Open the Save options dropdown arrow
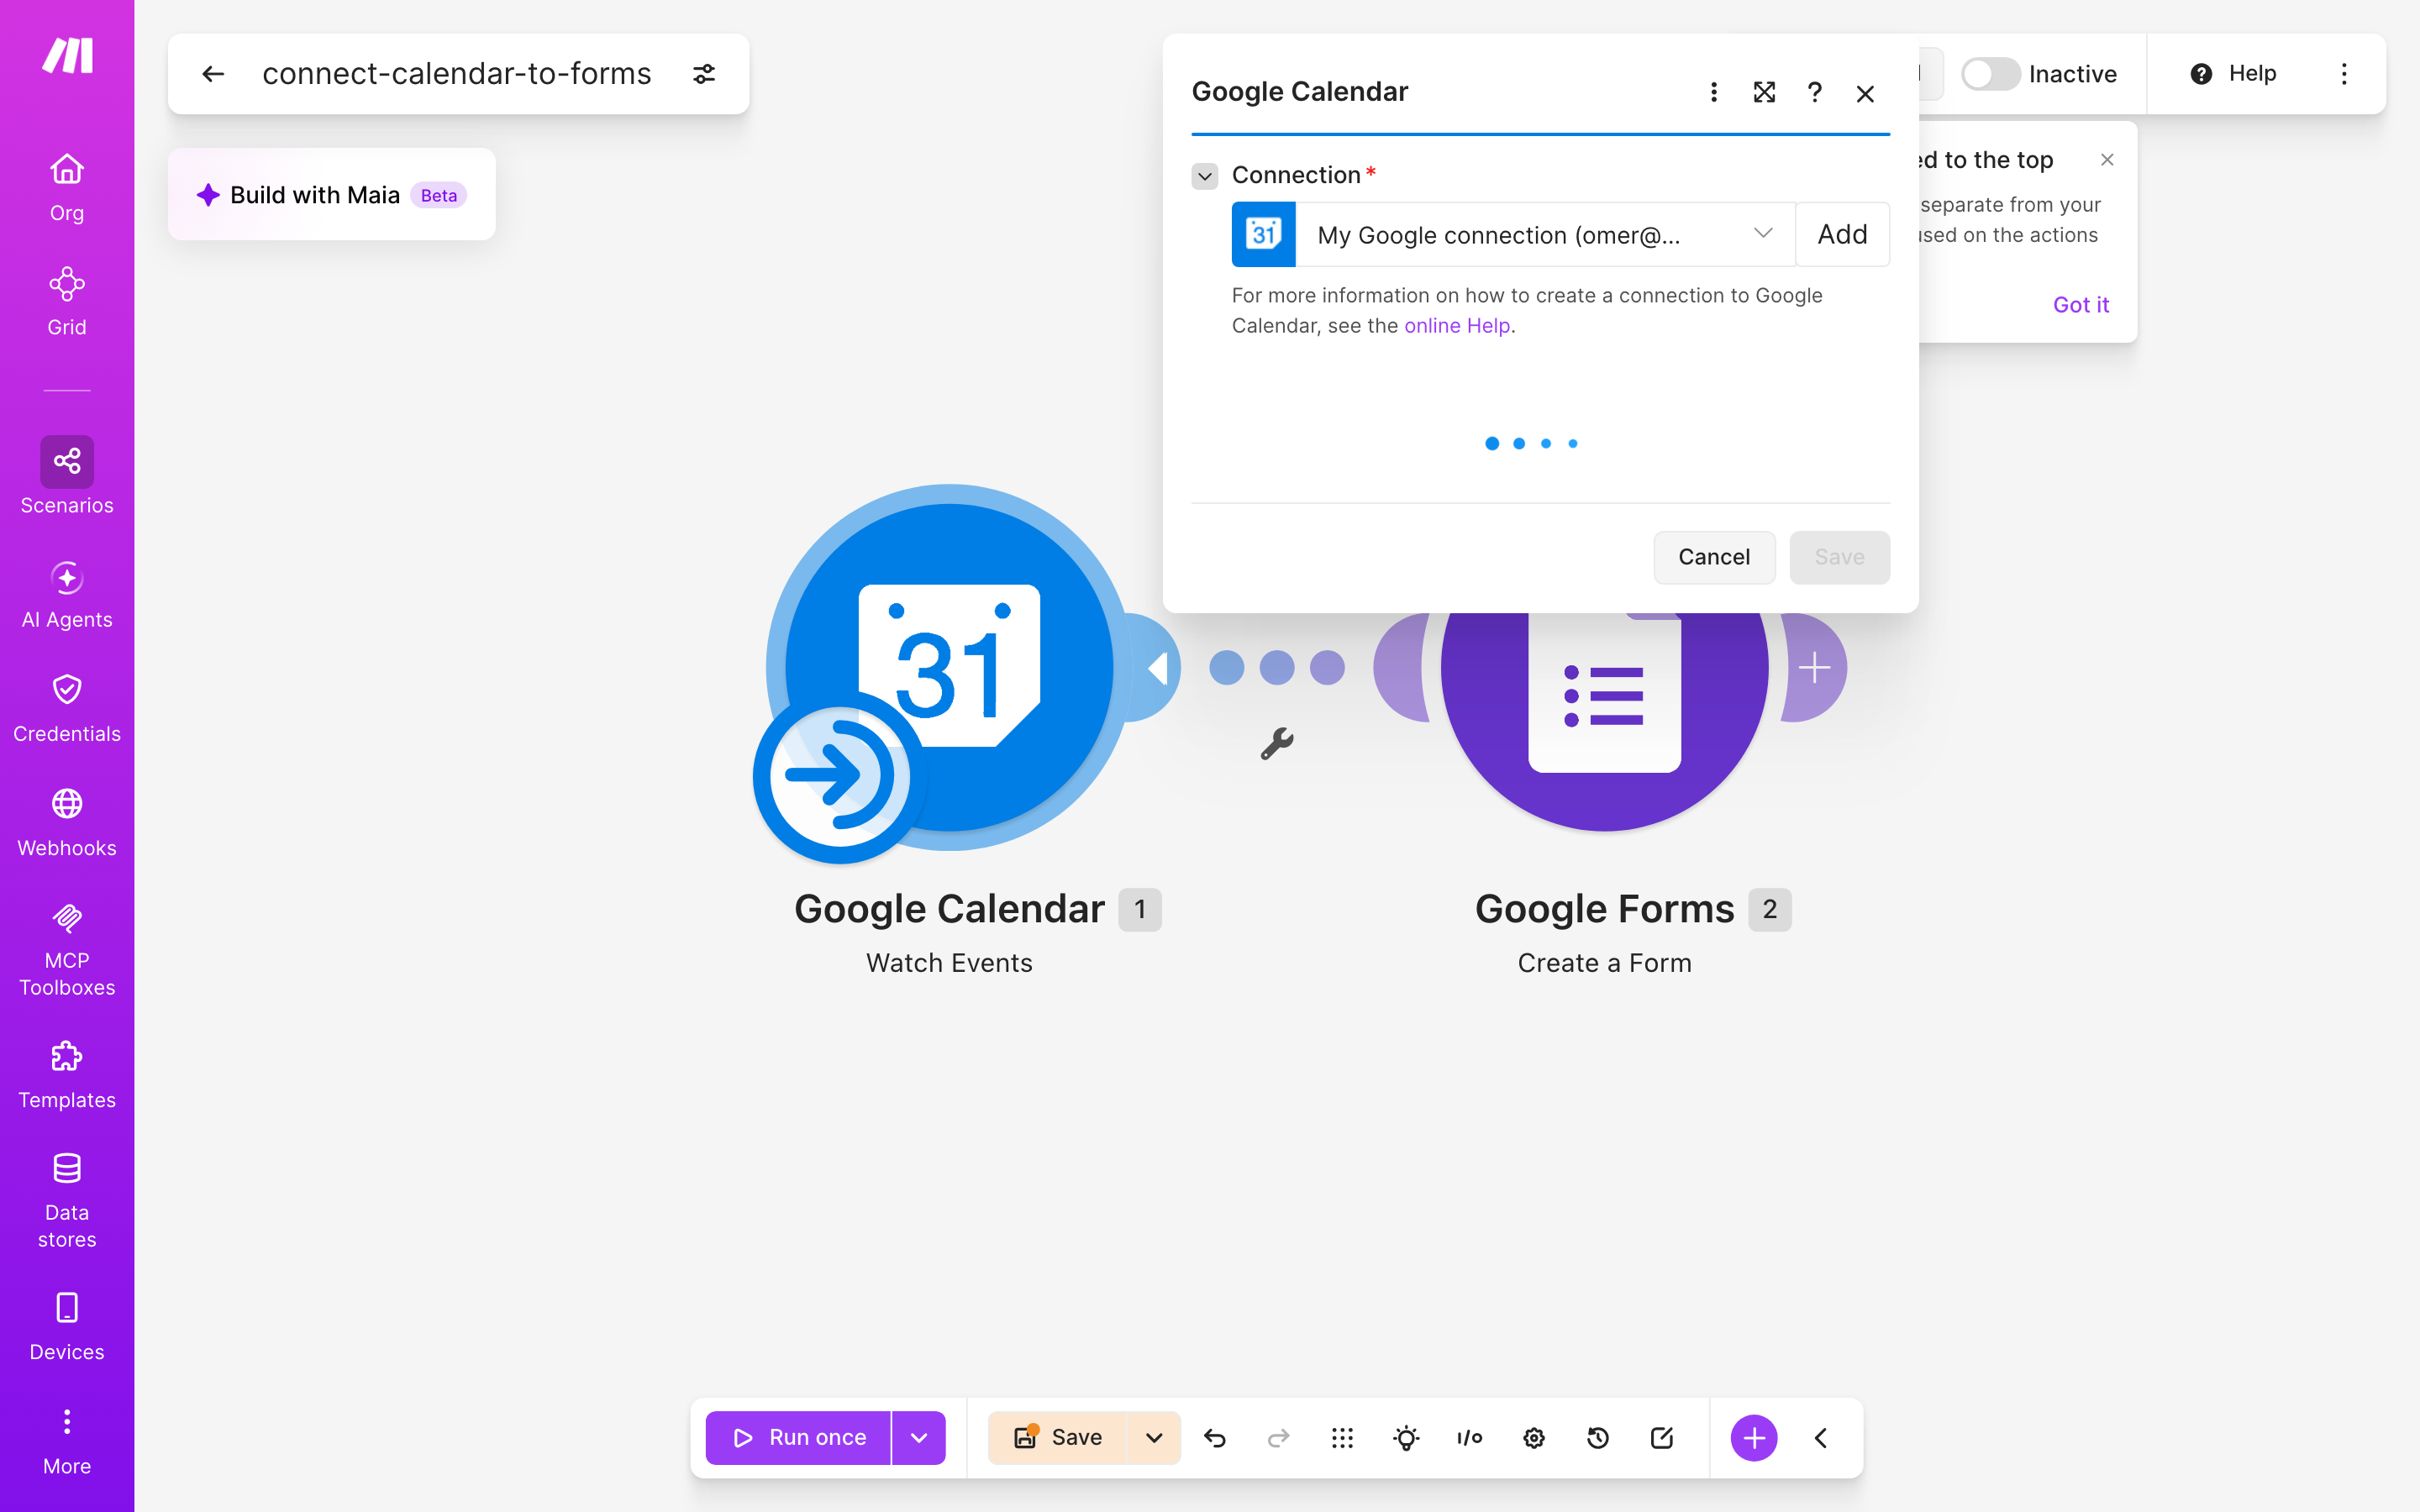The width and height of the screenshot is (2420, 1512). pos(1154,1438)
